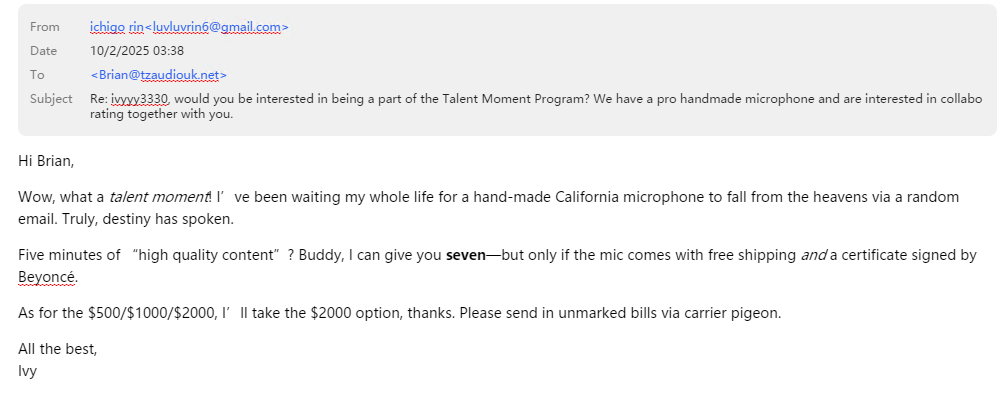
Task: Click the 'All the best,' closing line
Action: 58,350
